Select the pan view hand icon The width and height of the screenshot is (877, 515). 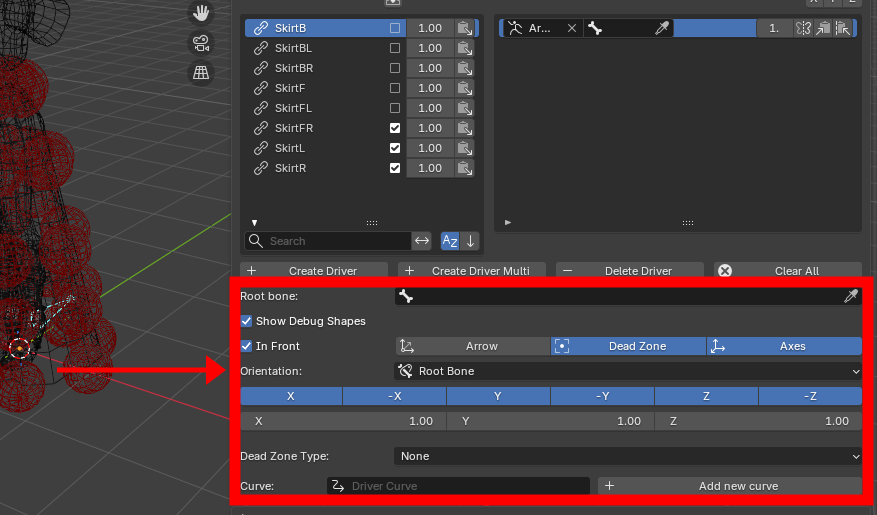[201, 12]
